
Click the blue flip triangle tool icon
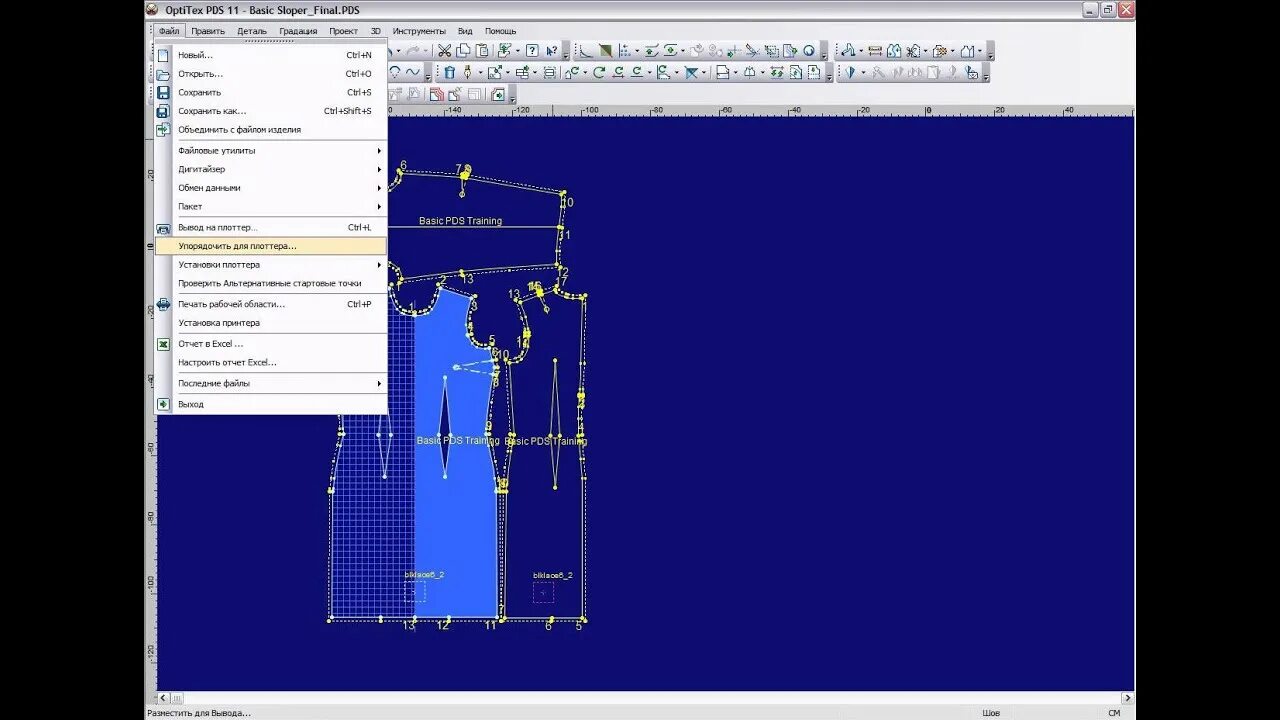pos(691,72)
